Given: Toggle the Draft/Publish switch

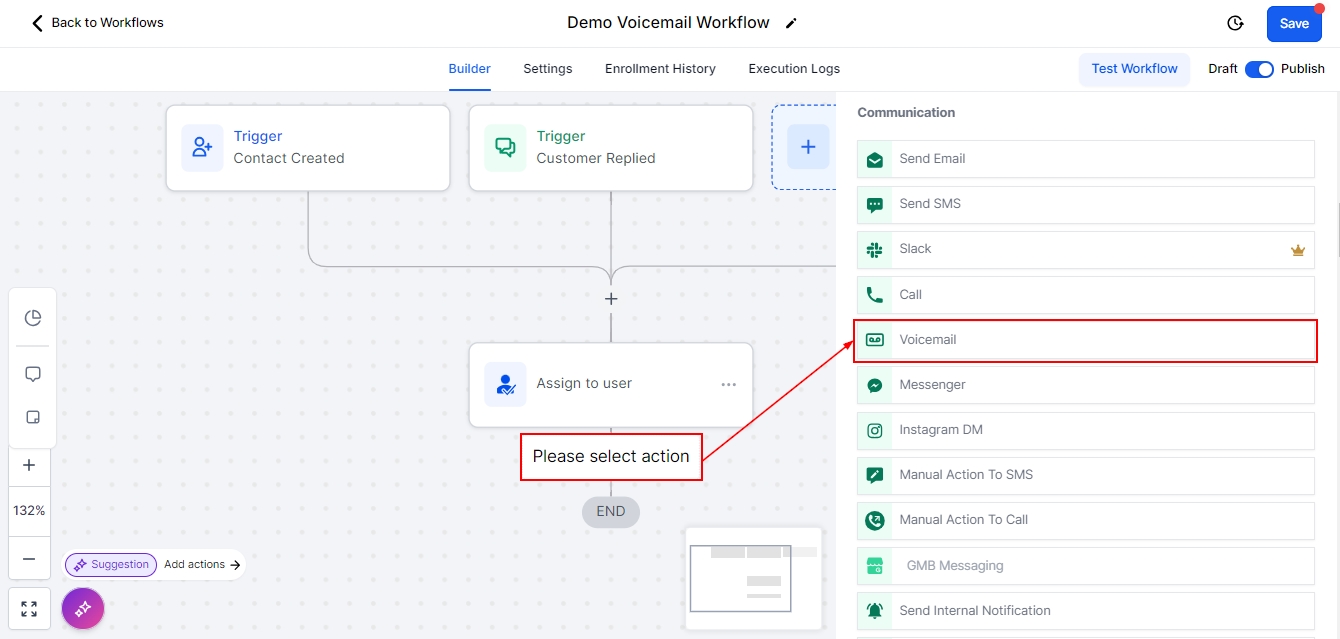Looking at the screenshot, I should pyautogui.click(x=1259, y=69).
